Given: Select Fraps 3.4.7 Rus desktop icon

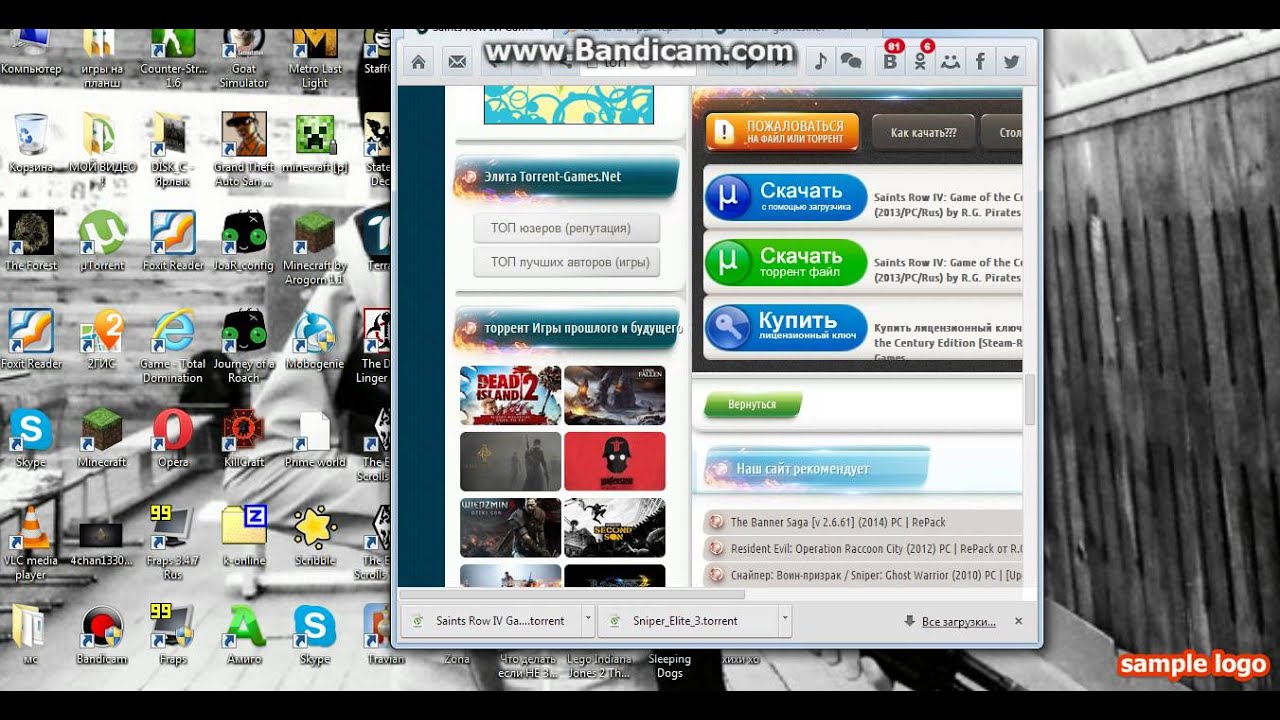Looking at the screenshot, I should (173, 543).
